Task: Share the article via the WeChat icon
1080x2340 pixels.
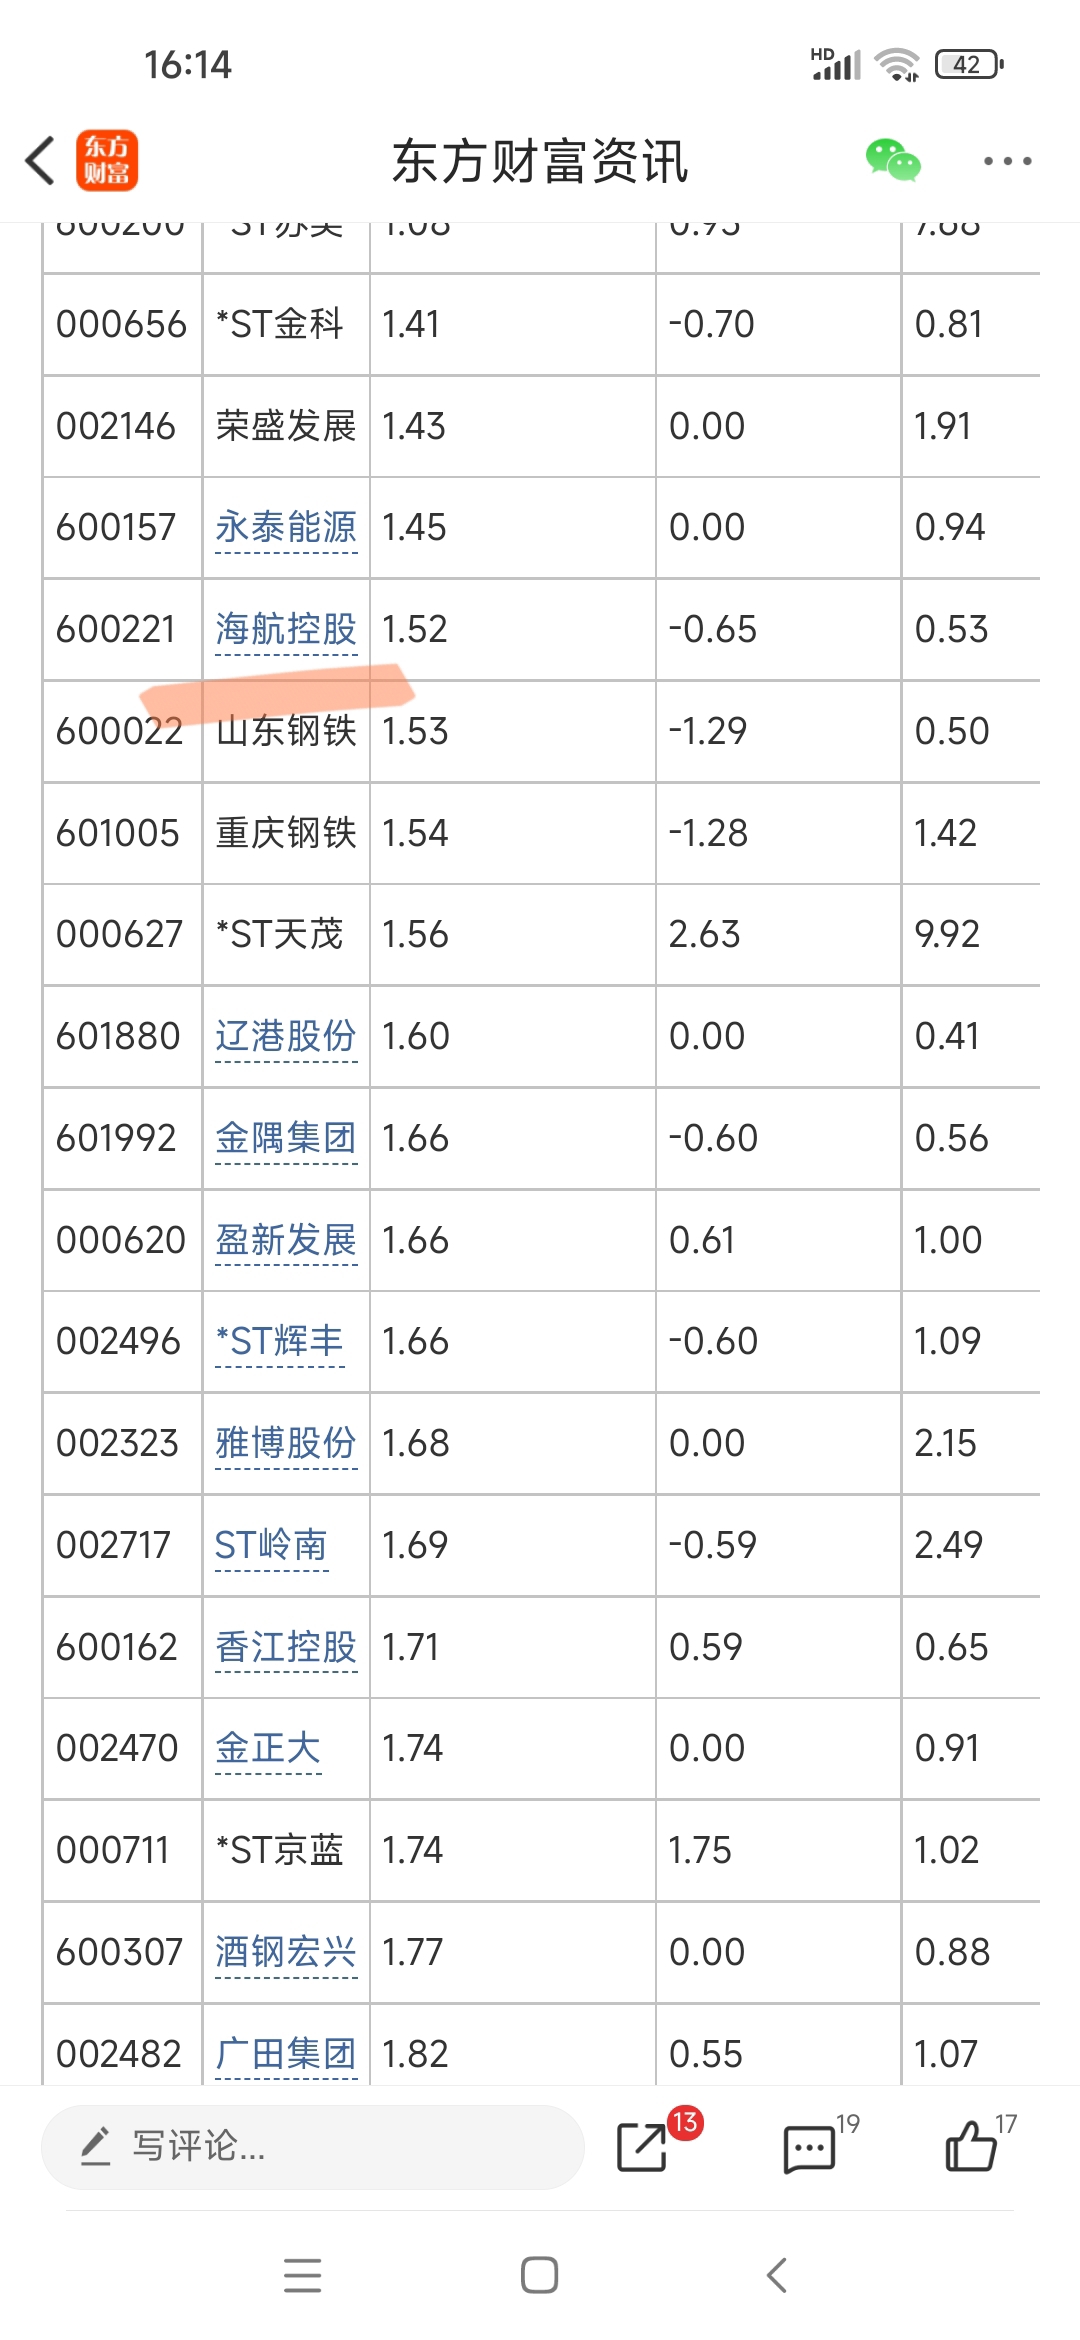Action: [x=892, y=160]
